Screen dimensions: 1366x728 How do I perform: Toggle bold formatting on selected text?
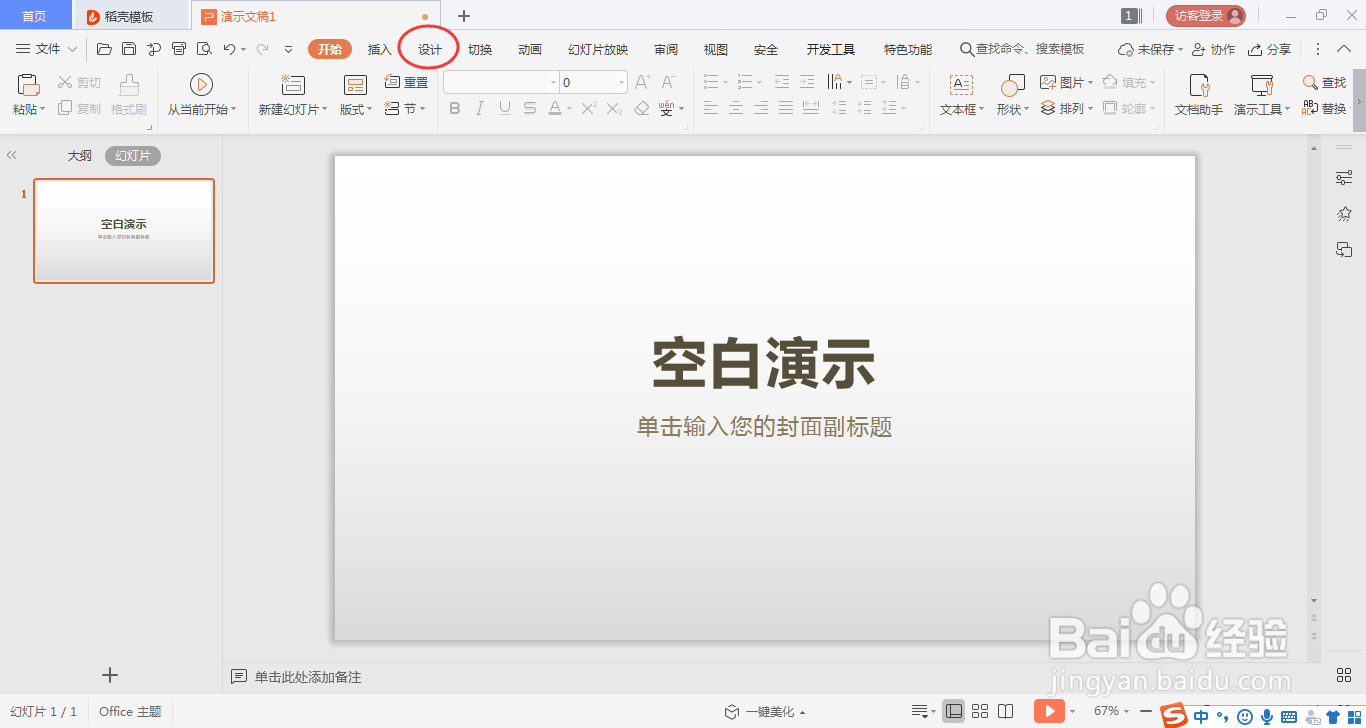click(x=455, y=107)
